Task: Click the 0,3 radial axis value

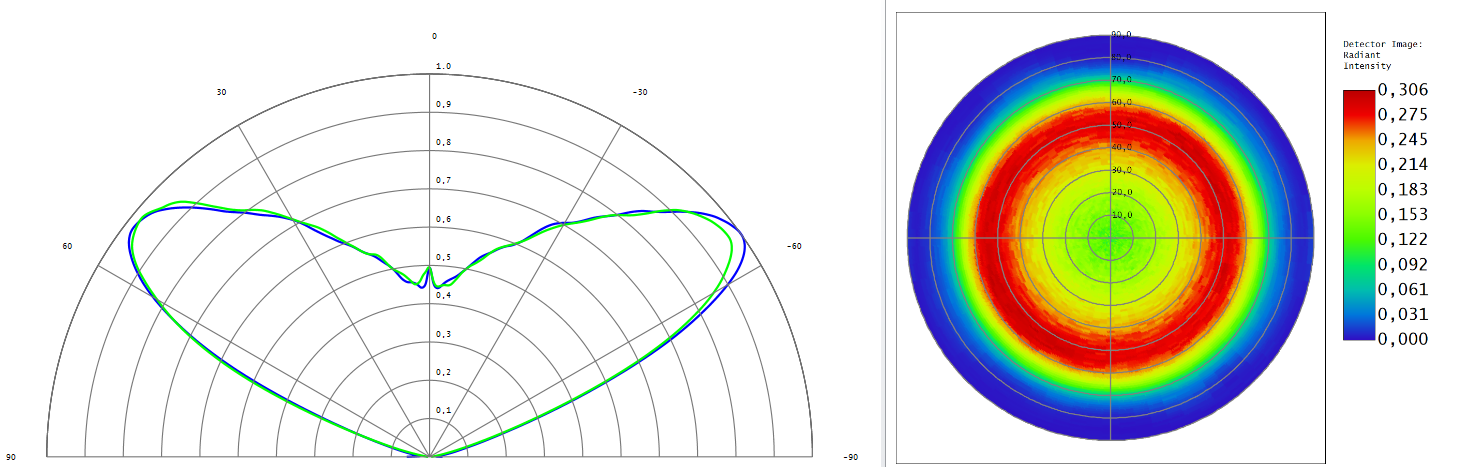Action: (443, 334)
